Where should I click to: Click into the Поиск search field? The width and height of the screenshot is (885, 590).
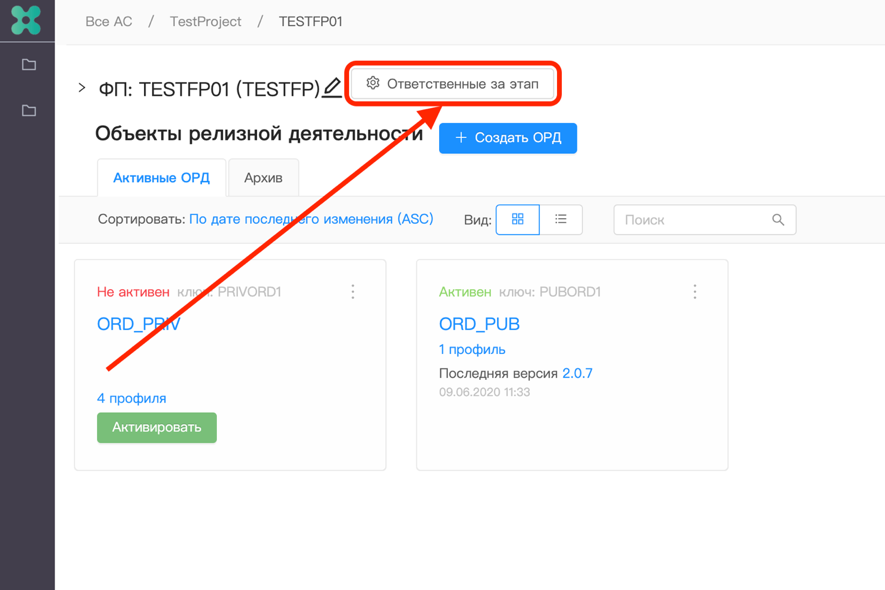click(692, 220)
